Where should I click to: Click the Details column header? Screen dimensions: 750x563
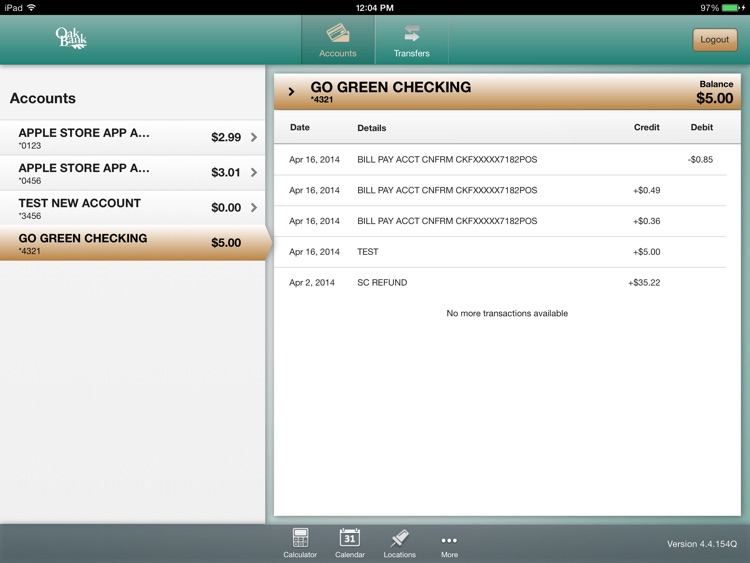point(372,128)
